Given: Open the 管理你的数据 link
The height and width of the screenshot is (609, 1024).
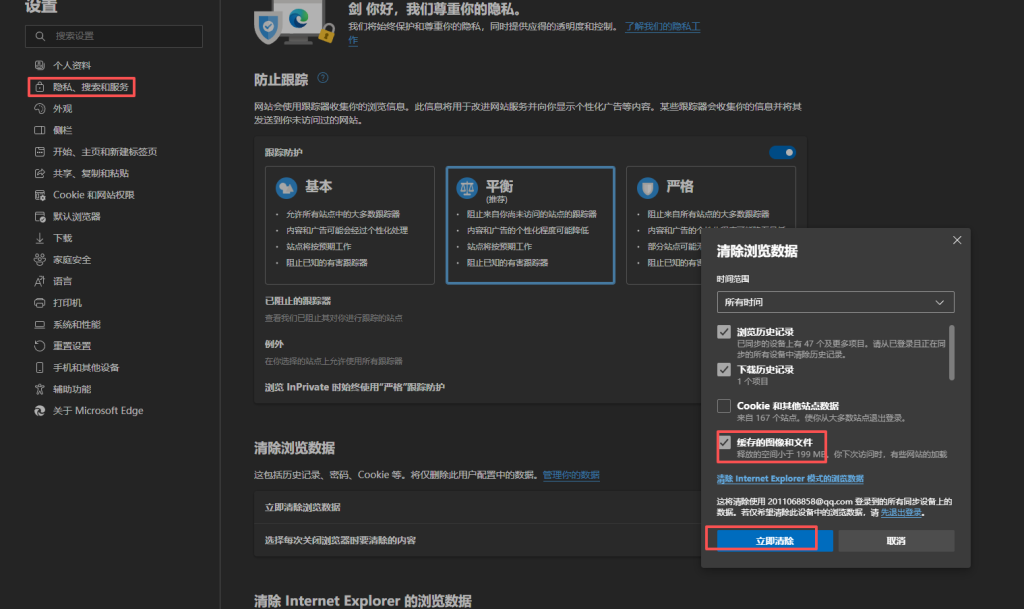Looking at the screenshot, I should (571, 475).
